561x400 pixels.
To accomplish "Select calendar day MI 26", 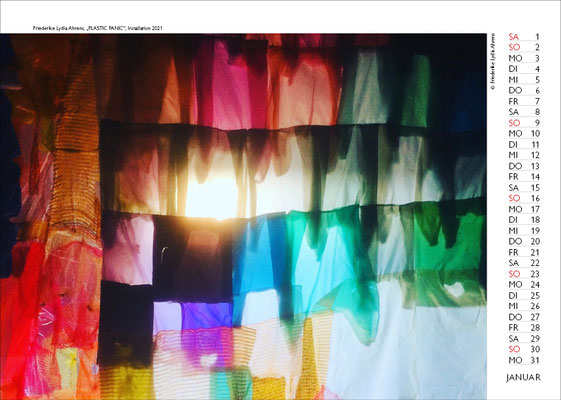I will 524,306.
